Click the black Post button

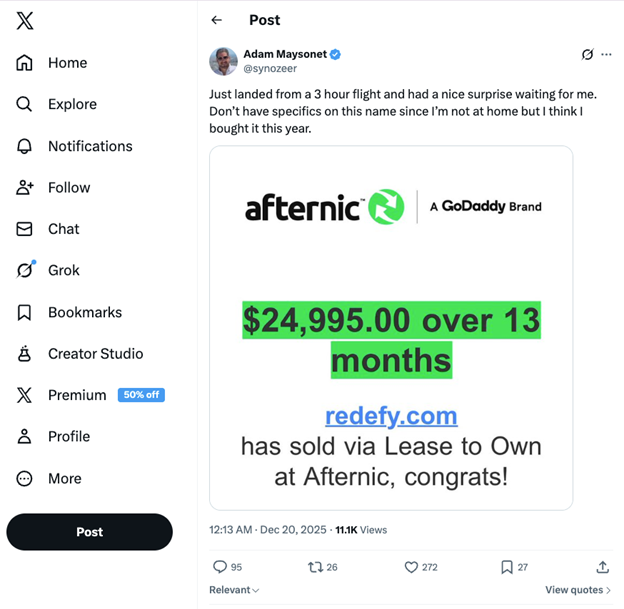click(x=89, y=532)
